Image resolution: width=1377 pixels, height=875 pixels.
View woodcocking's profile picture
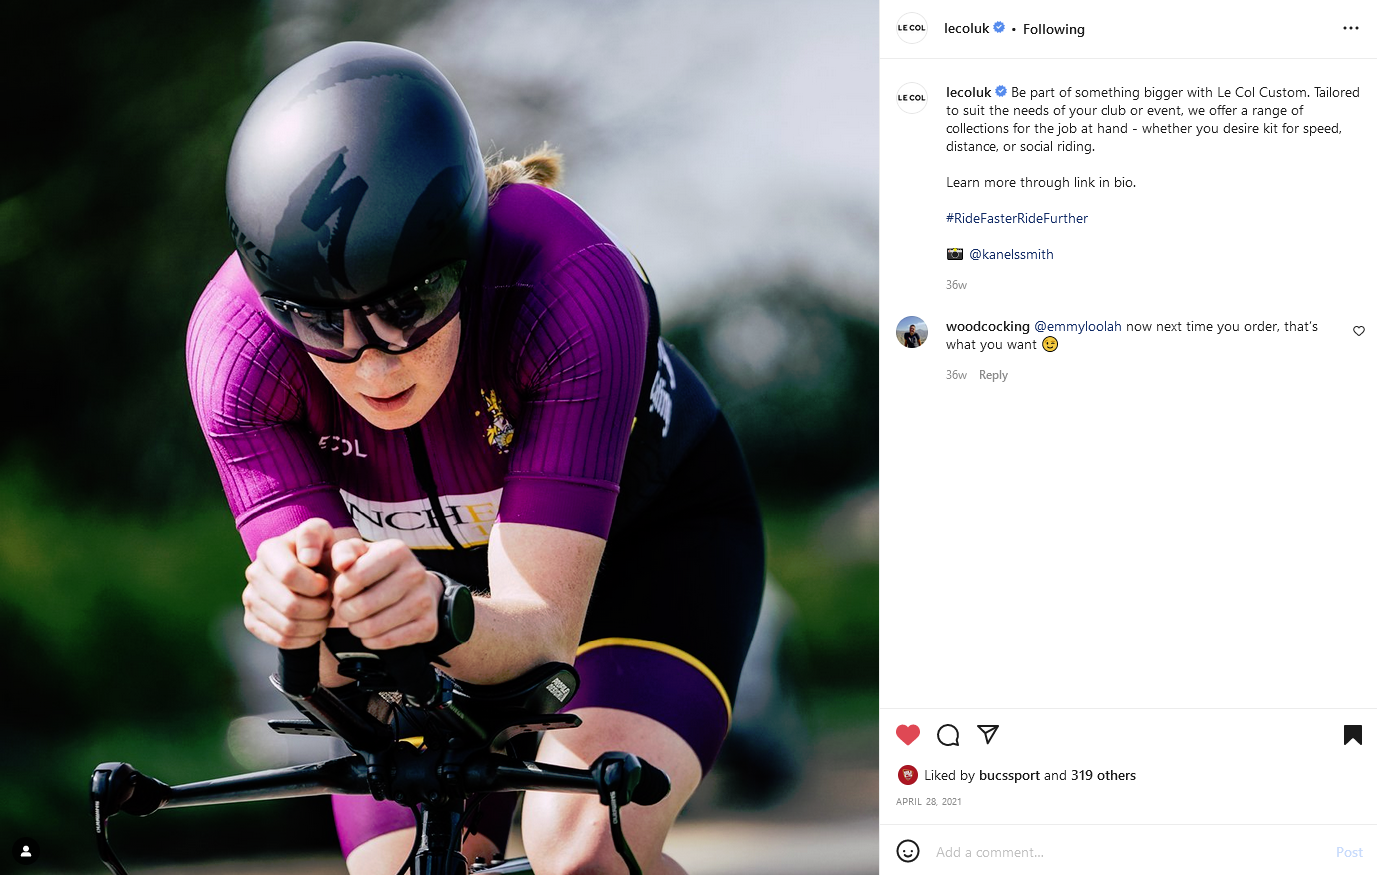912,332
